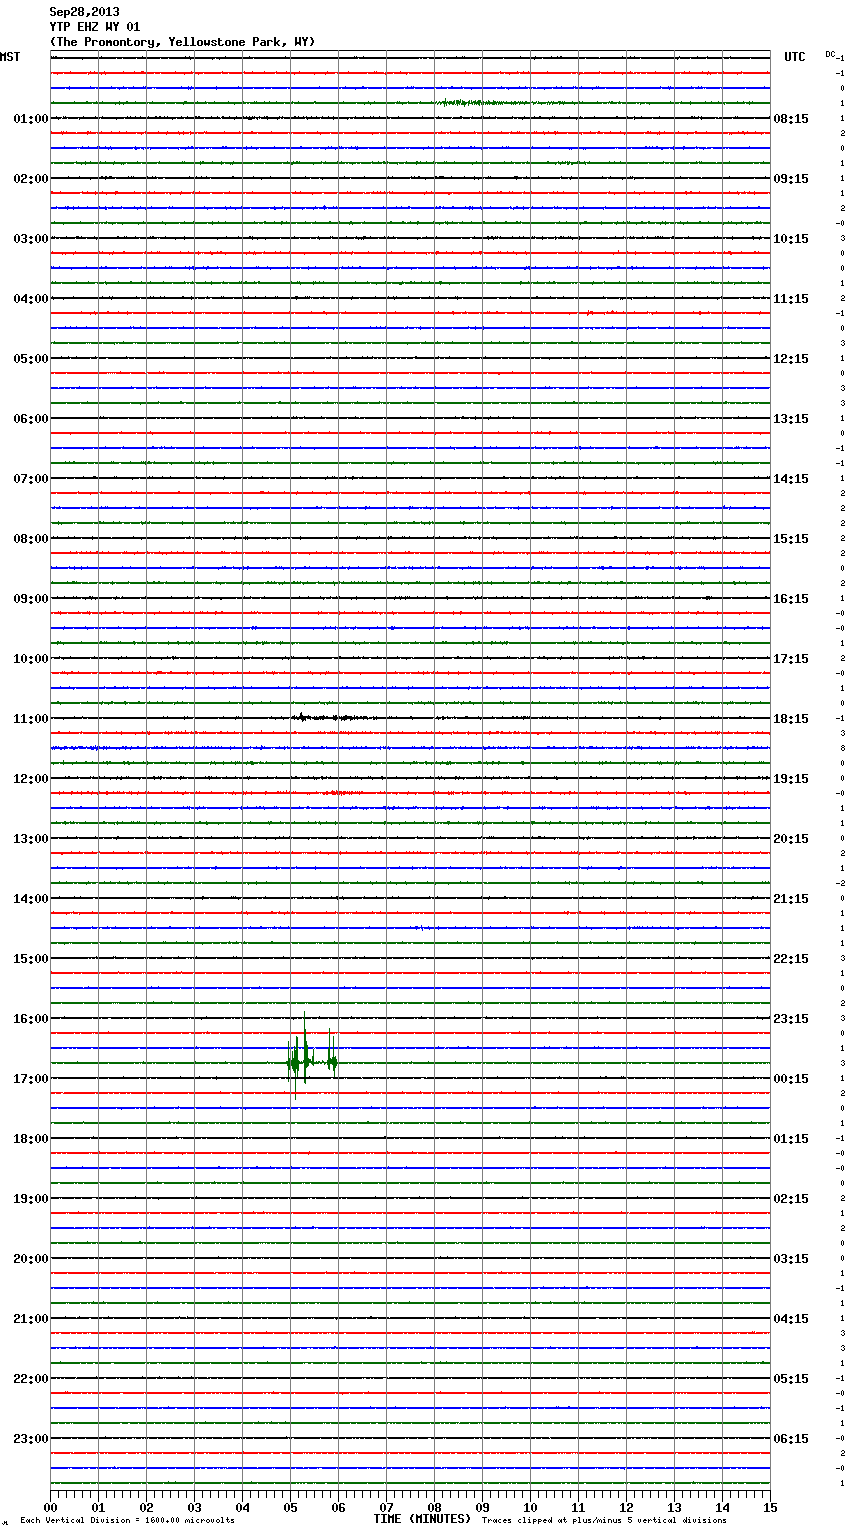Click the '09:15' UTC time label

pyautogui.click(x=791, y=179)
